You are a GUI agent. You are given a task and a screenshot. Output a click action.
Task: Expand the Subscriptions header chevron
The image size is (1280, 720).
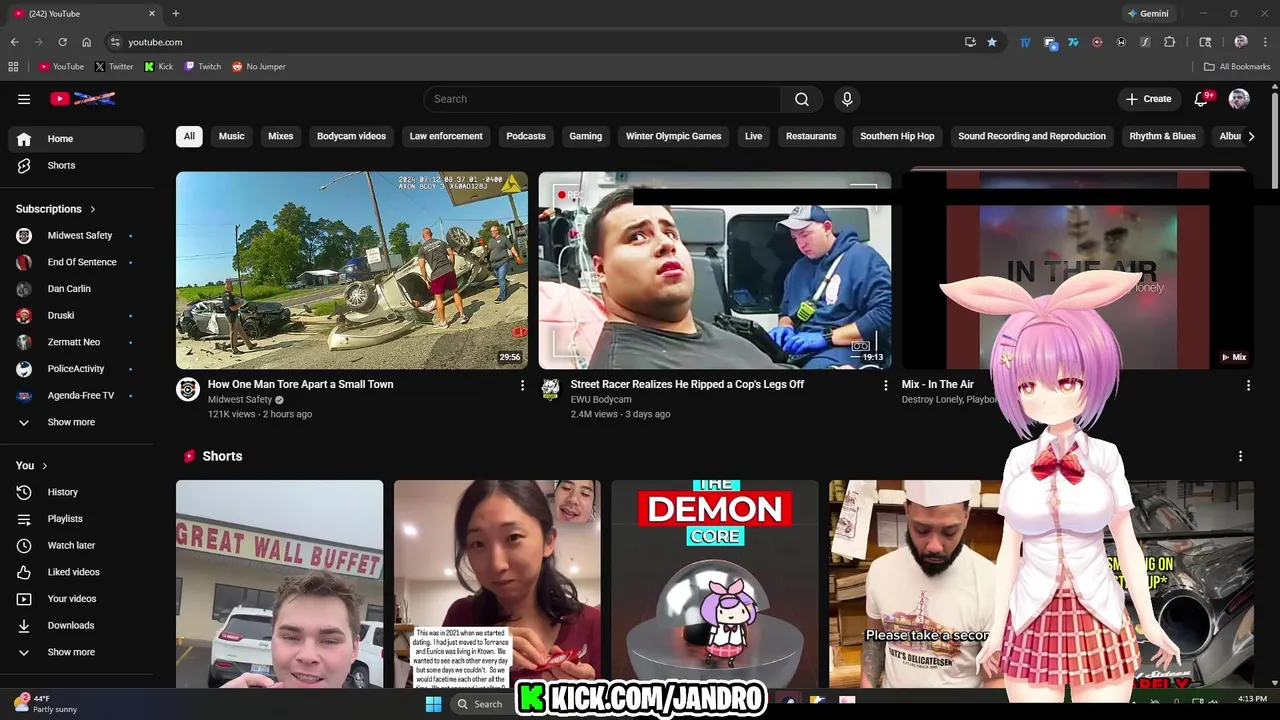(93, 209)
